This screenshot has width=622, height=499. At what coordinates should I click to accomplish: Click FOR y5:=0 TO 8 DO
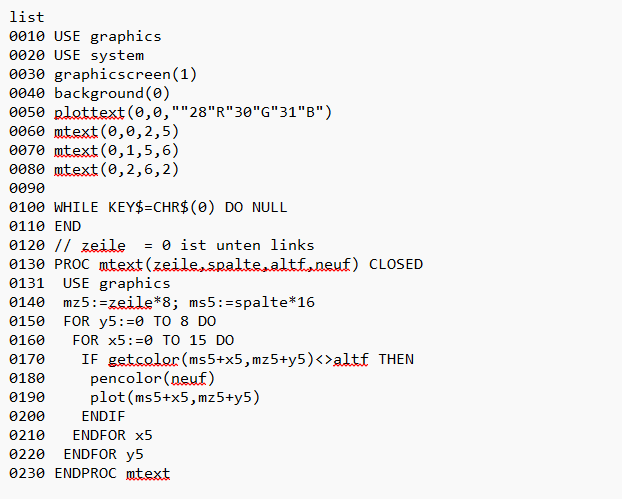(140, 321)
